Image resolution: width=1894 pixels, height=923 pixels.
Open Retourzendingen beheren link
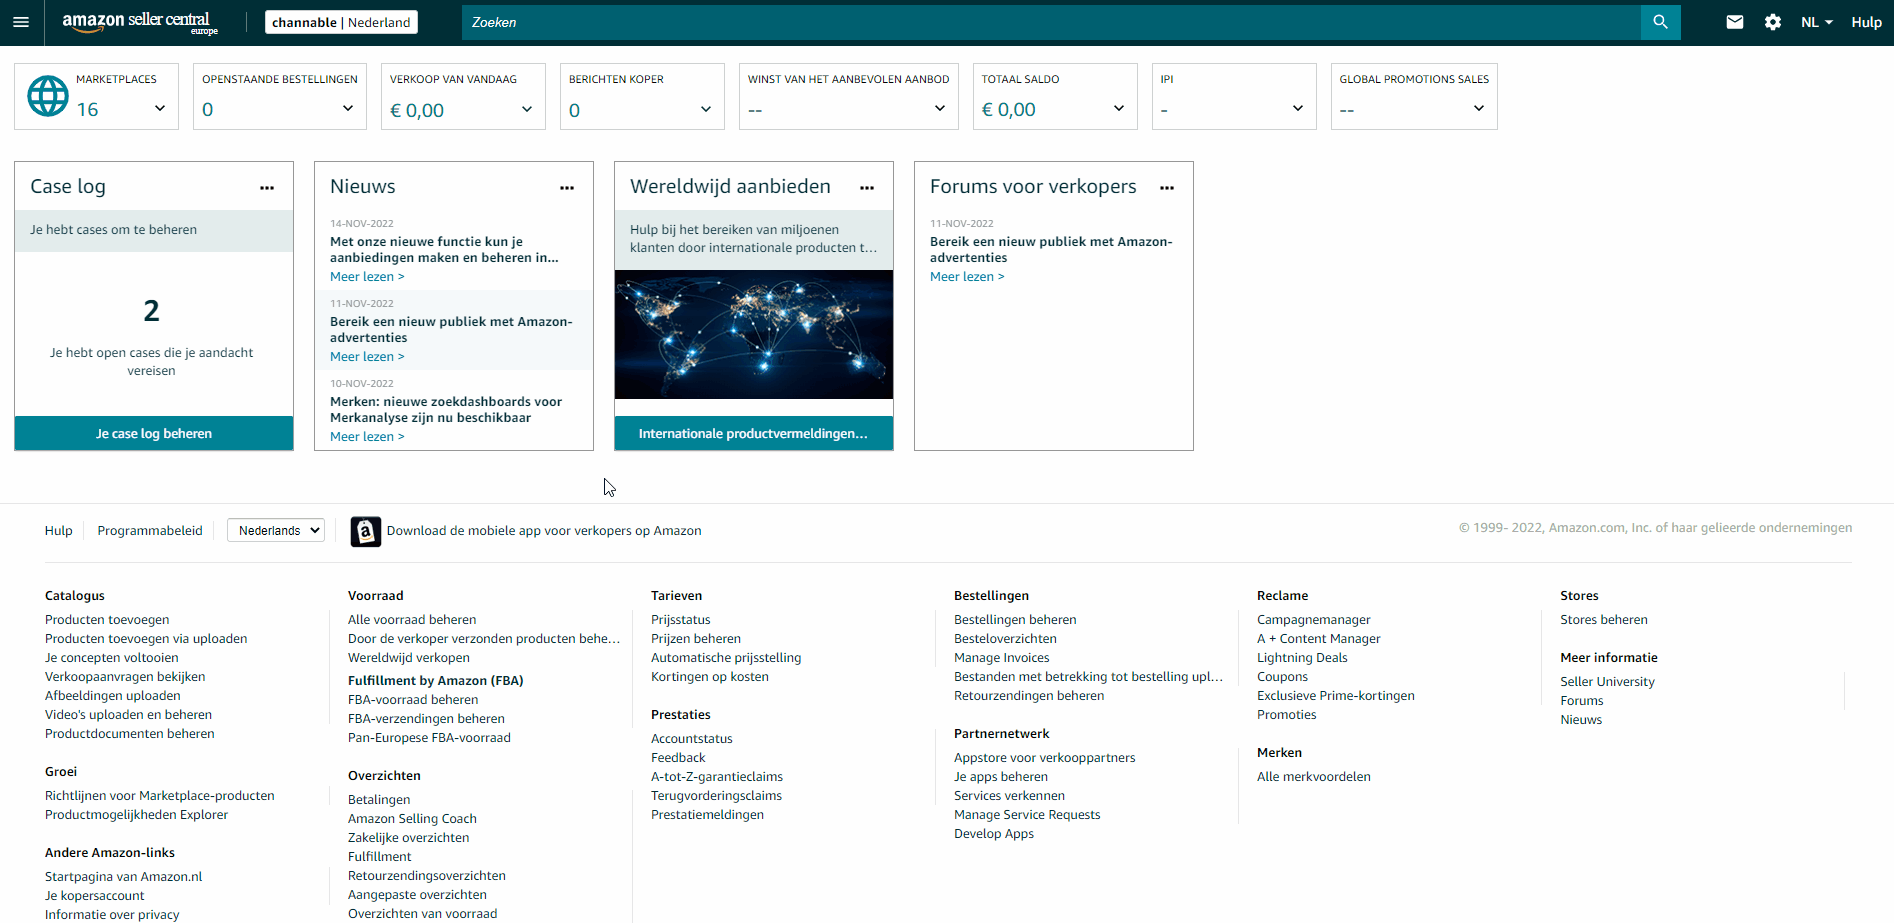click(1029, 696)
